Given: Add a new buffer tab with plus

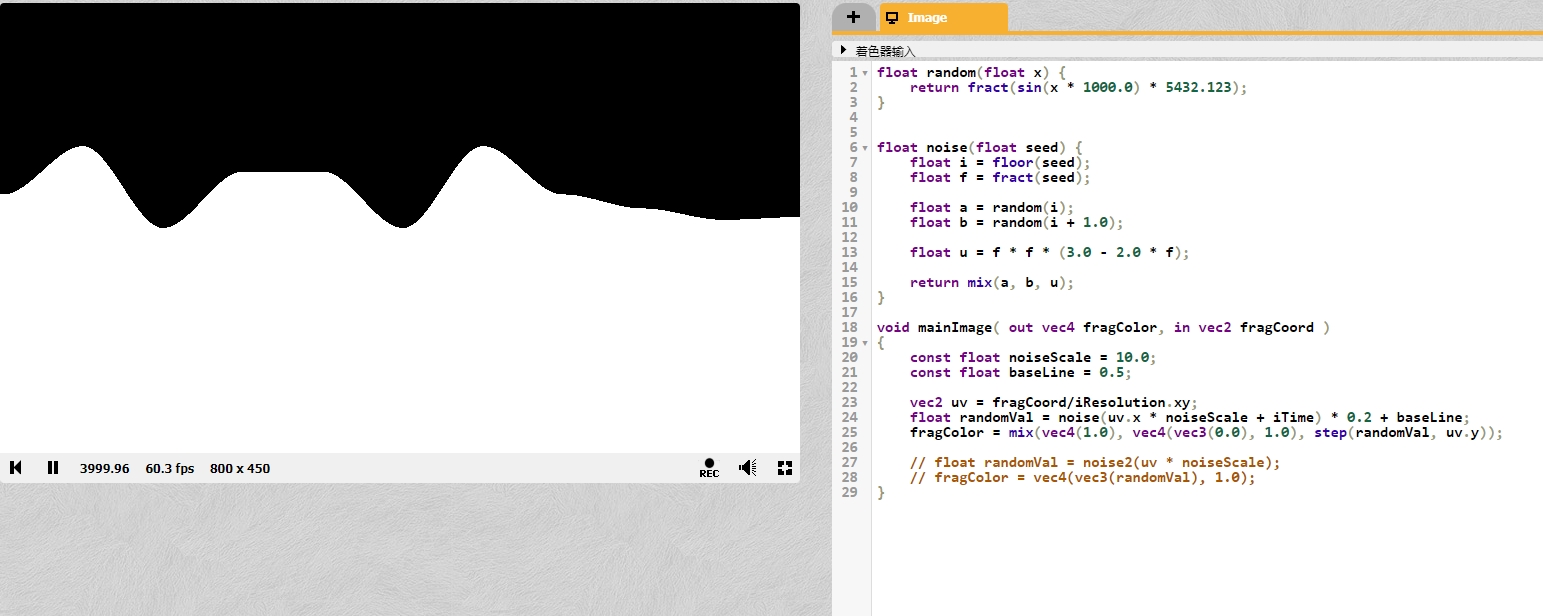Looking at the screenshot, I should click(853, 17).
